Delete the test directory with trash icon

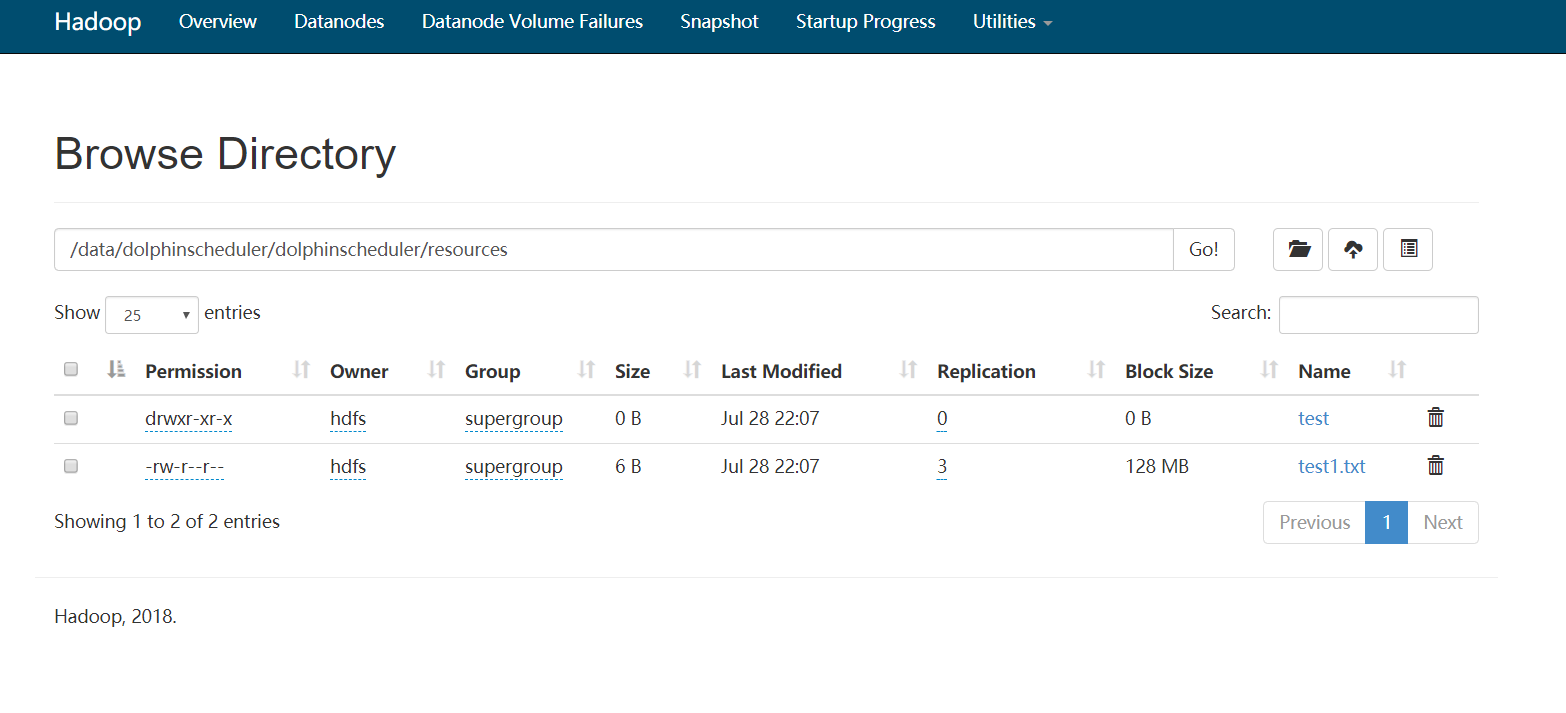tap(1435, 418)
